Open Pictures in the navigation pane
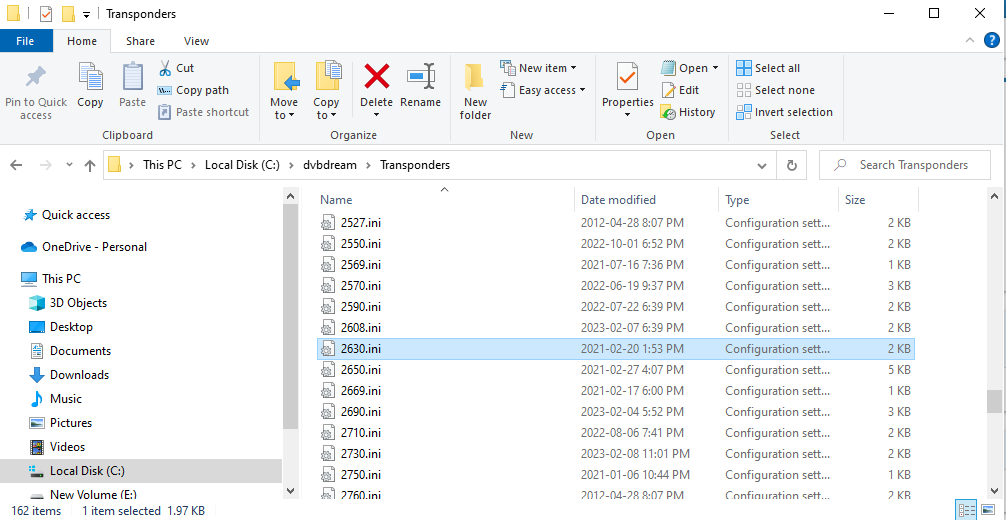Screen dimensions: 1006x520 62,423
